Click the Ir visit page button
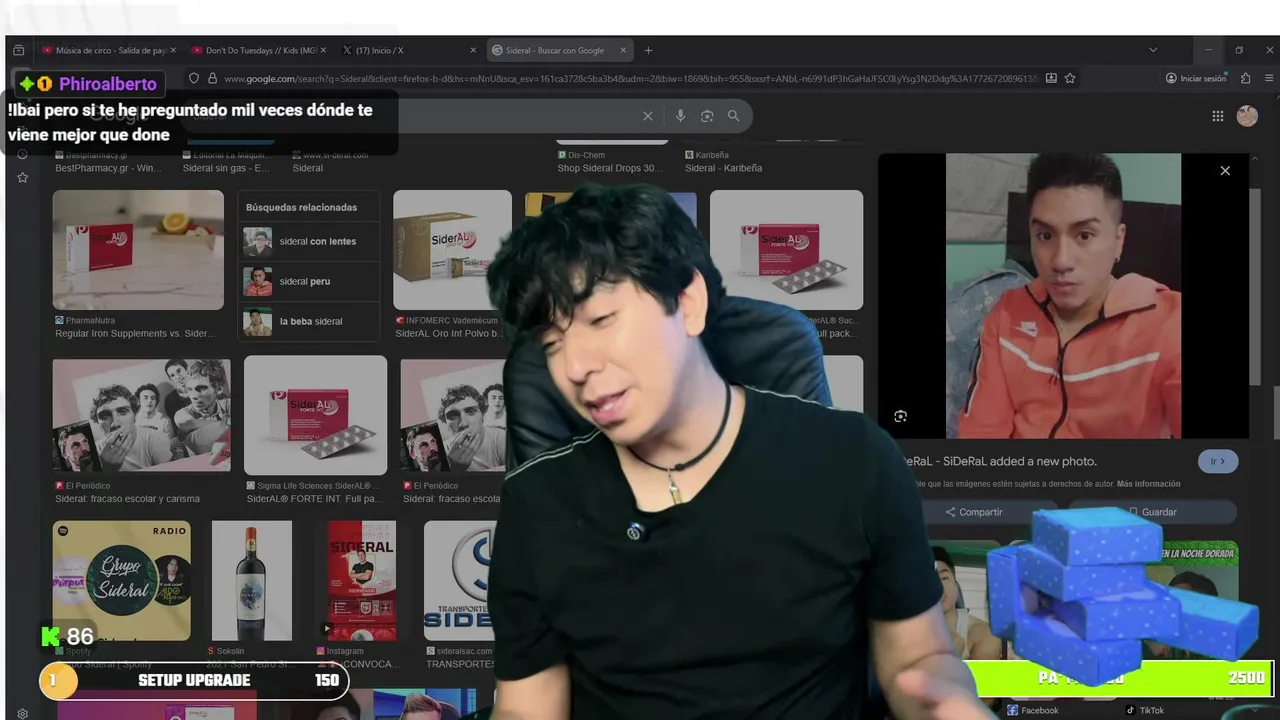This screenshot has width=1280, height=720. (1218, 461)
